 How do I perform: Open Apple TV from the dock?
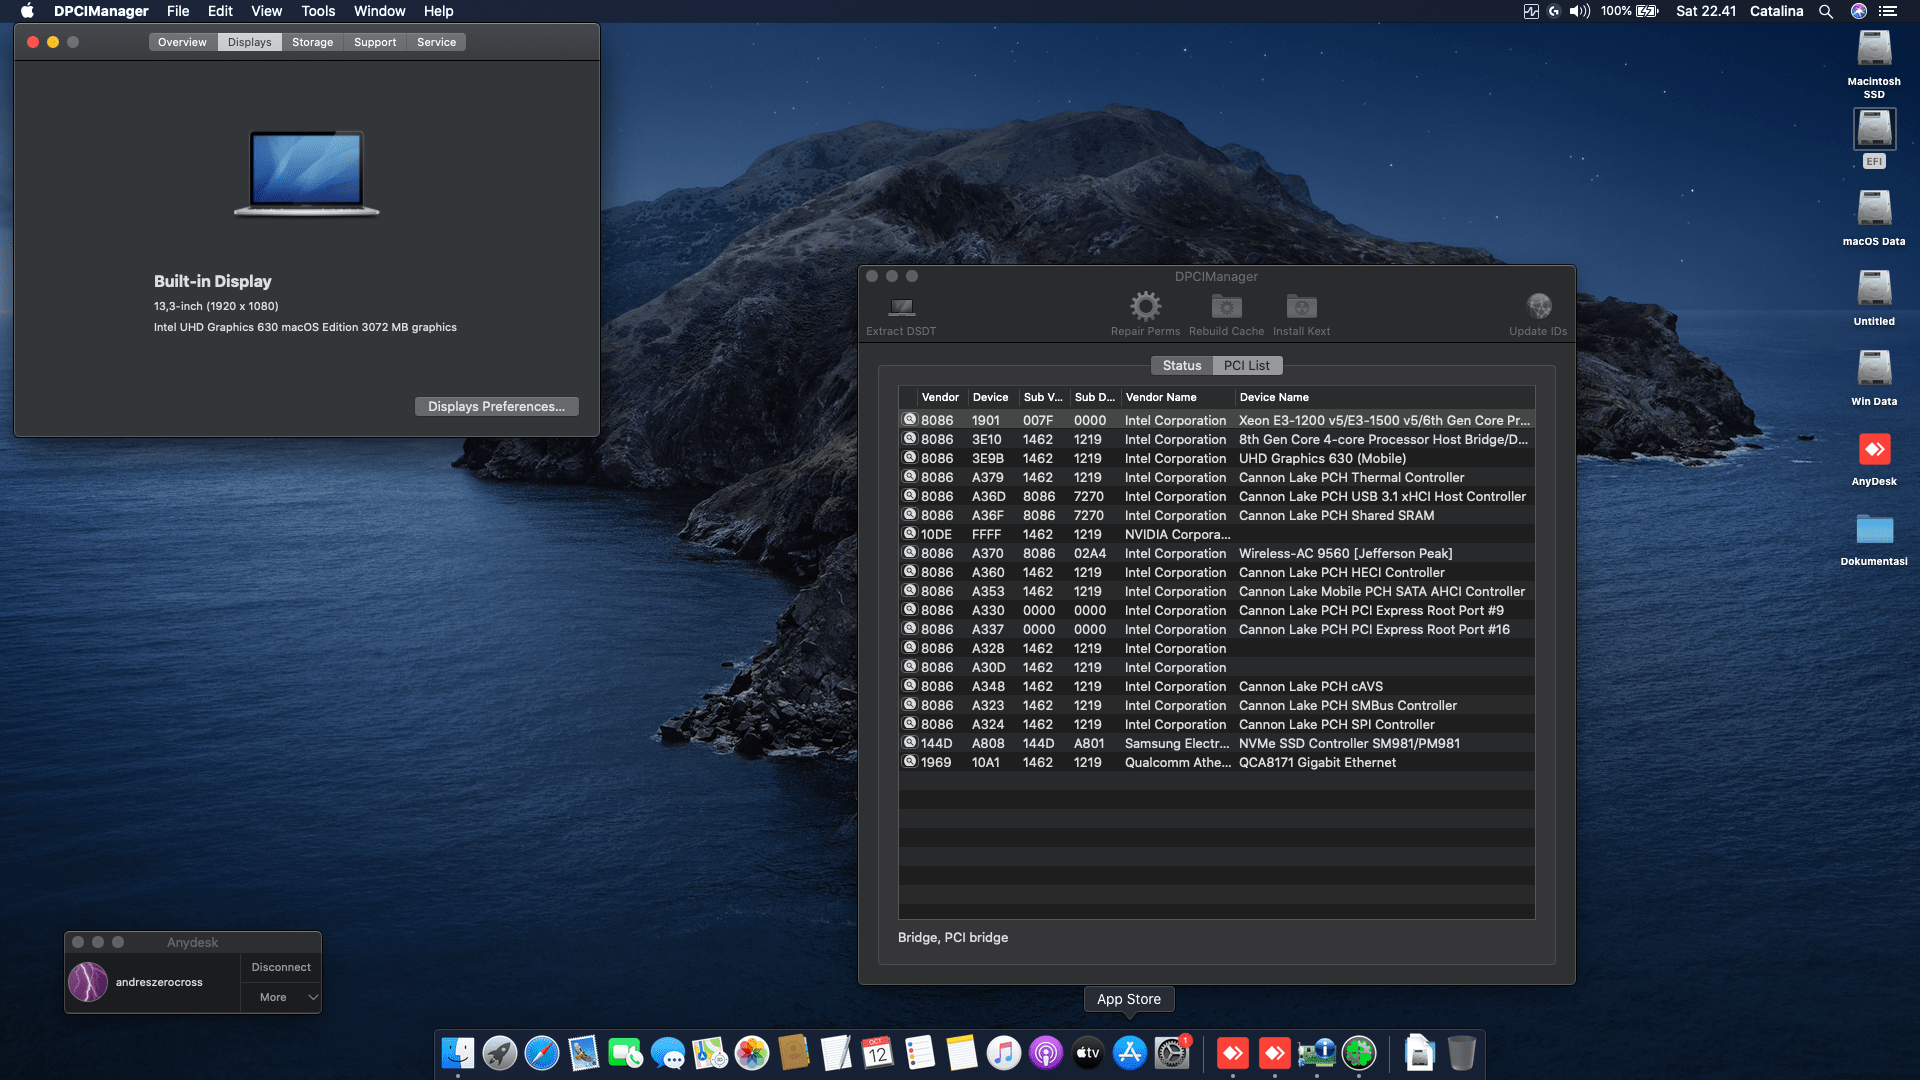pos(1088,1053)
